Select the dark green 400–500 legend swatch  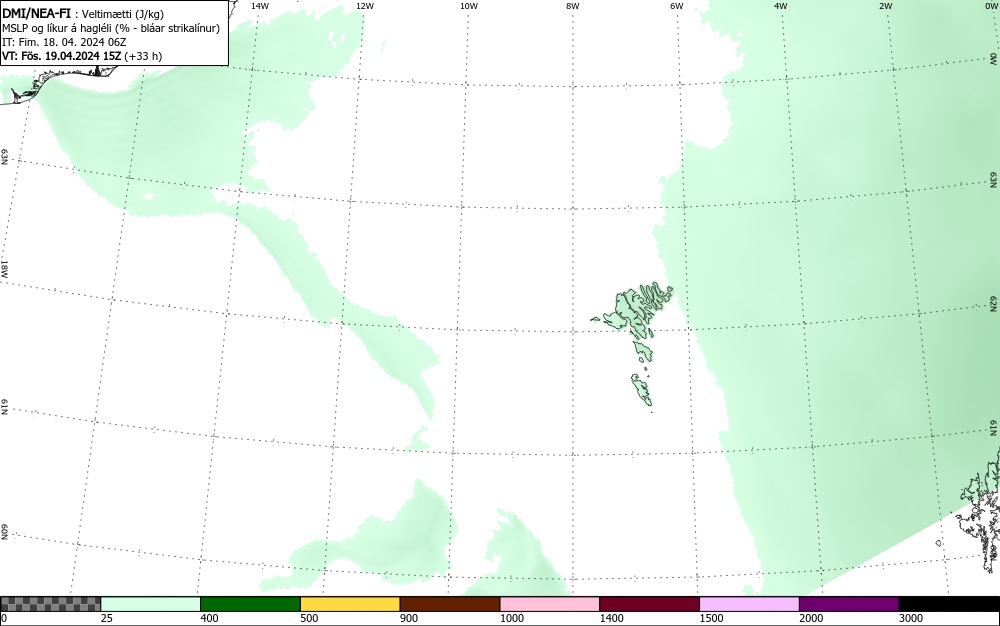[x=250, y=604]
